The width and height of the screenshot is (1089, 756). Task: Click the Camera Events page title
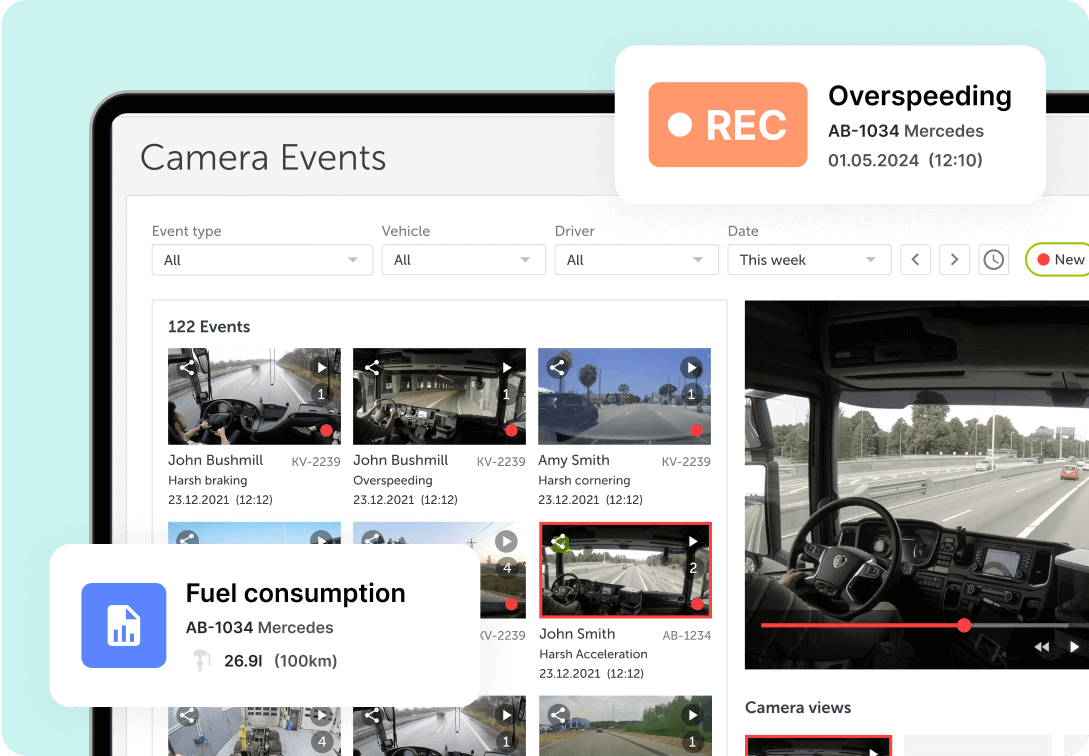point(263,158)
